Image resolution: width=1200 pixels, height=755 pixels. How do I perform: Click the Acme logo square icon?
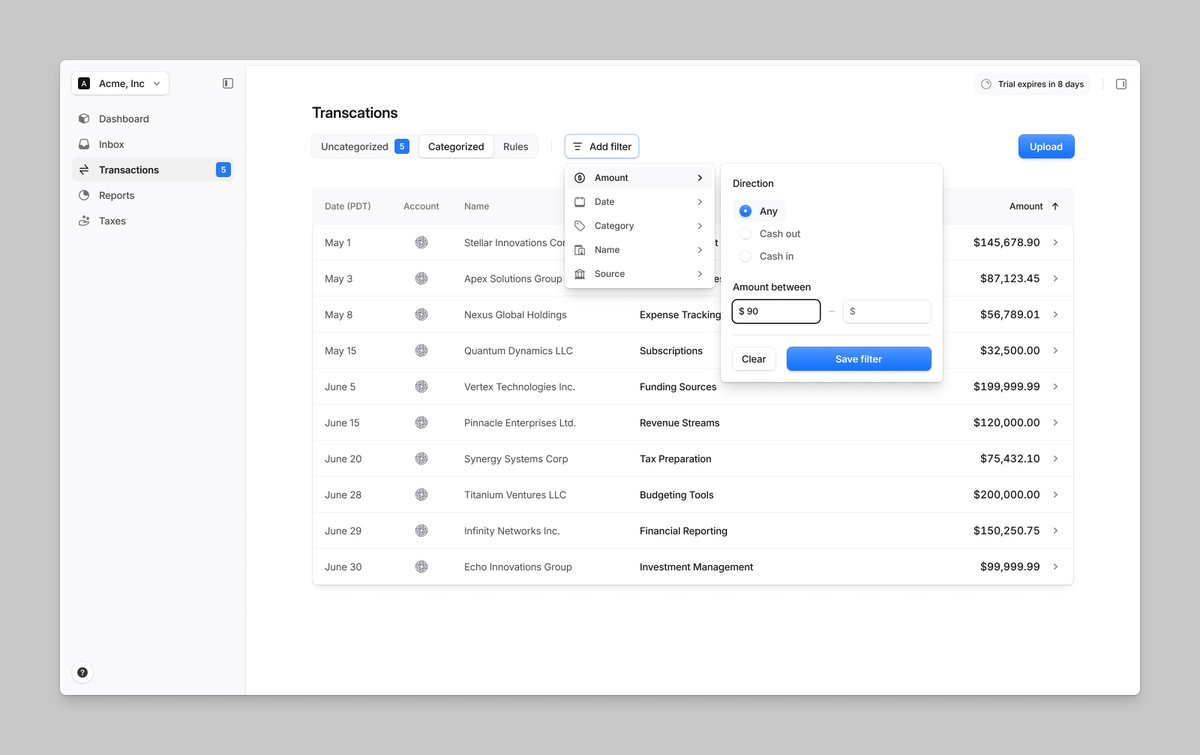tap(84, 84)
